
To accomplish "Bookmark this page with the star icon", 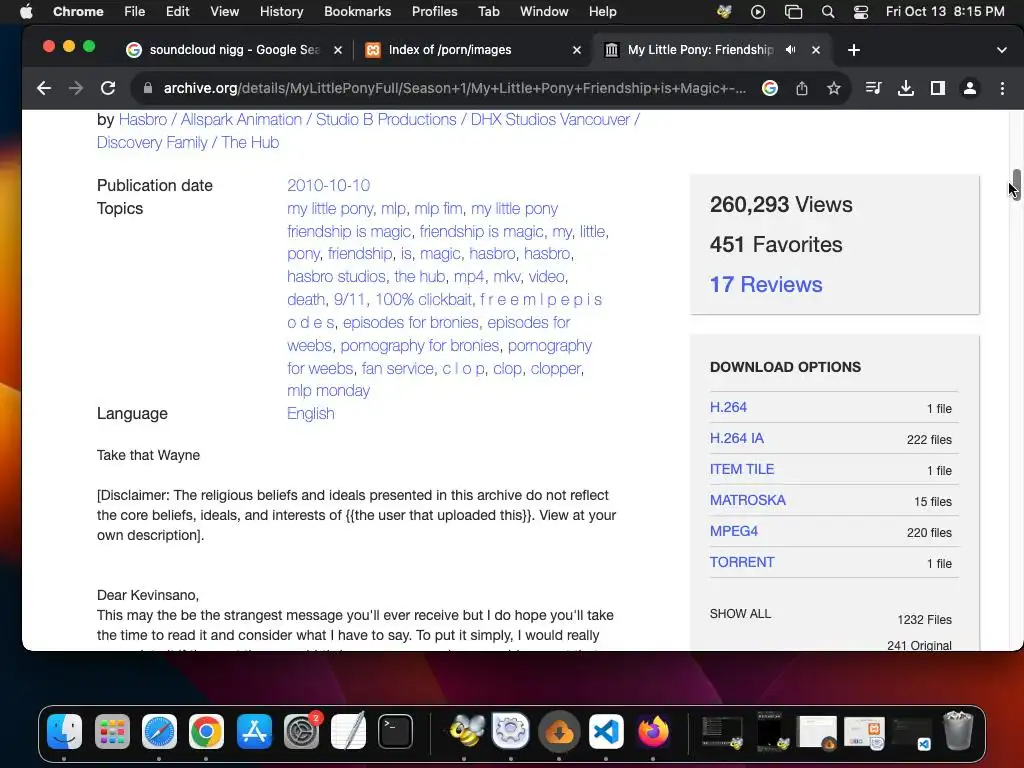I will tap(833, 88).
